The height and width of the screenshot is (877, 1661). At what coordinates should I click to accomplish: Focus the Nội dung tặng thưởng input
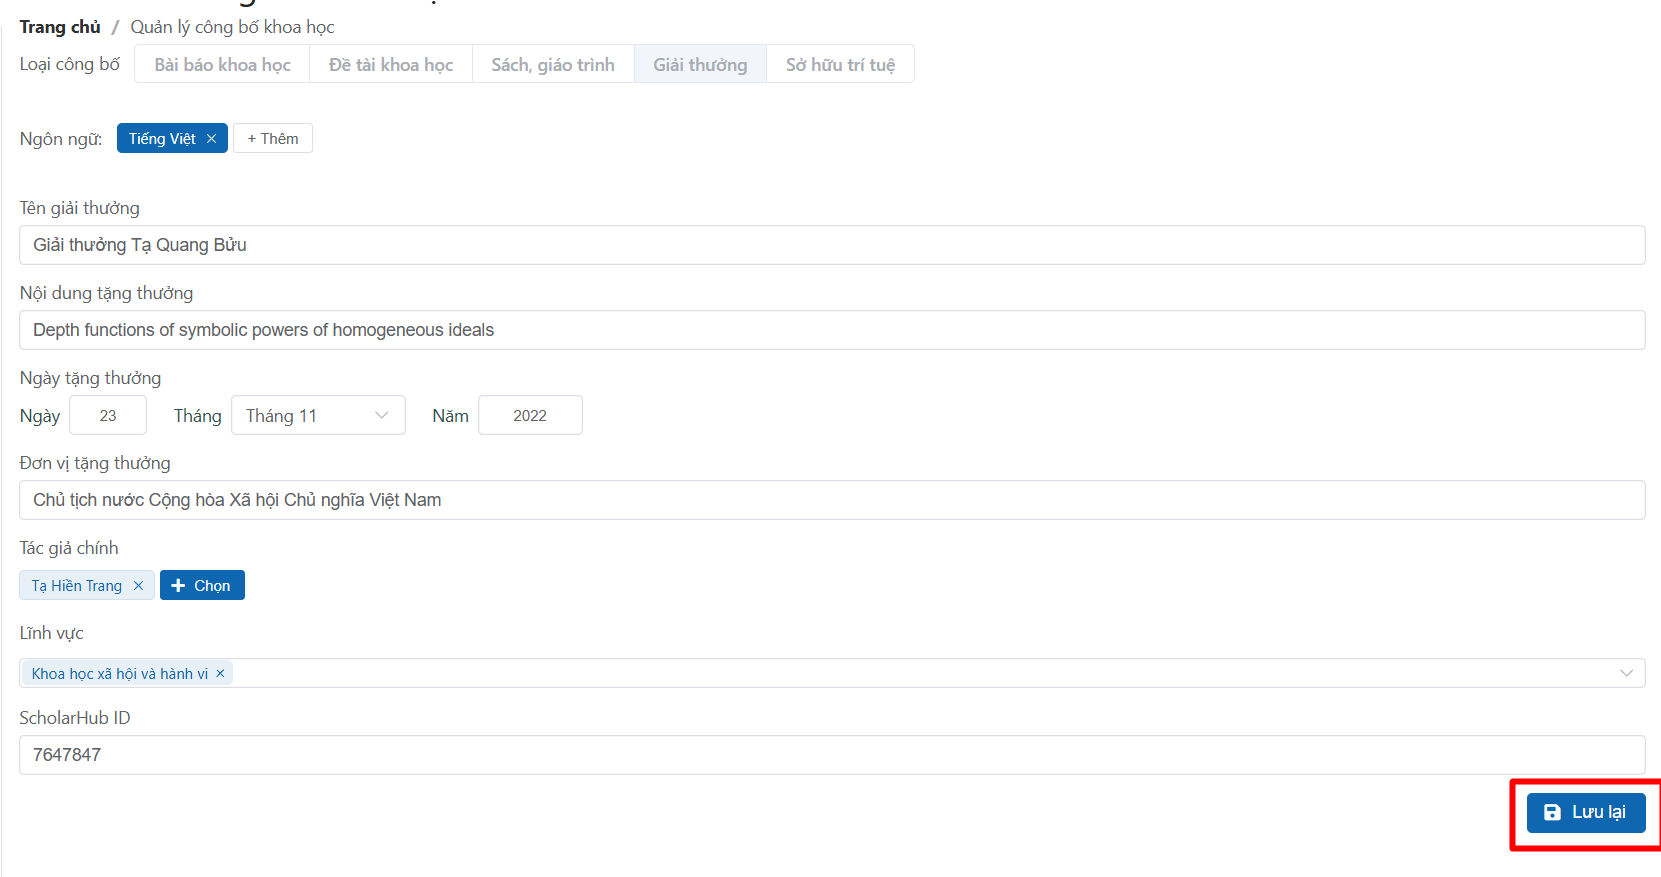(x=832, y=330)
